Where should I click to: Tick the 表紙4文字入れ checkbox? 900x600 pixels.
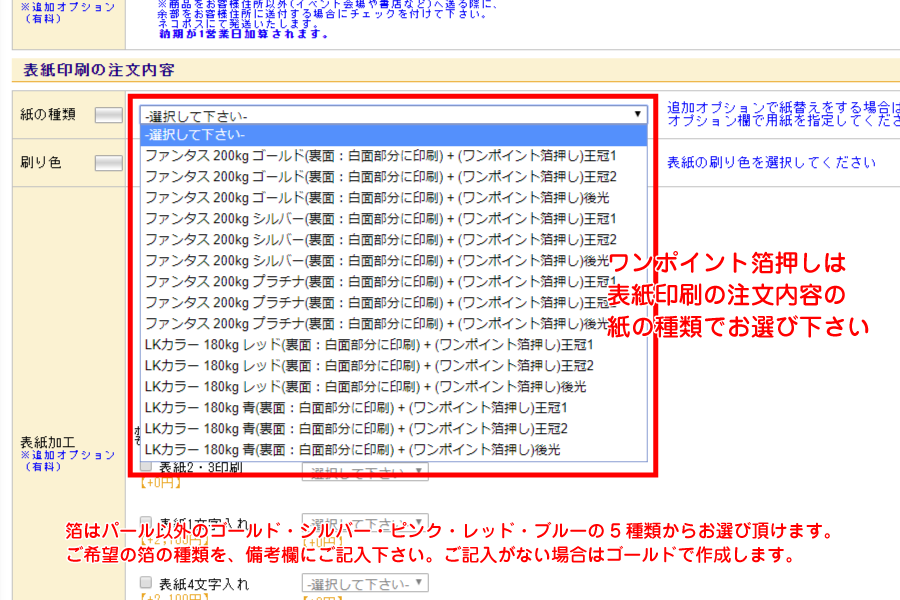tap(146, 583)
